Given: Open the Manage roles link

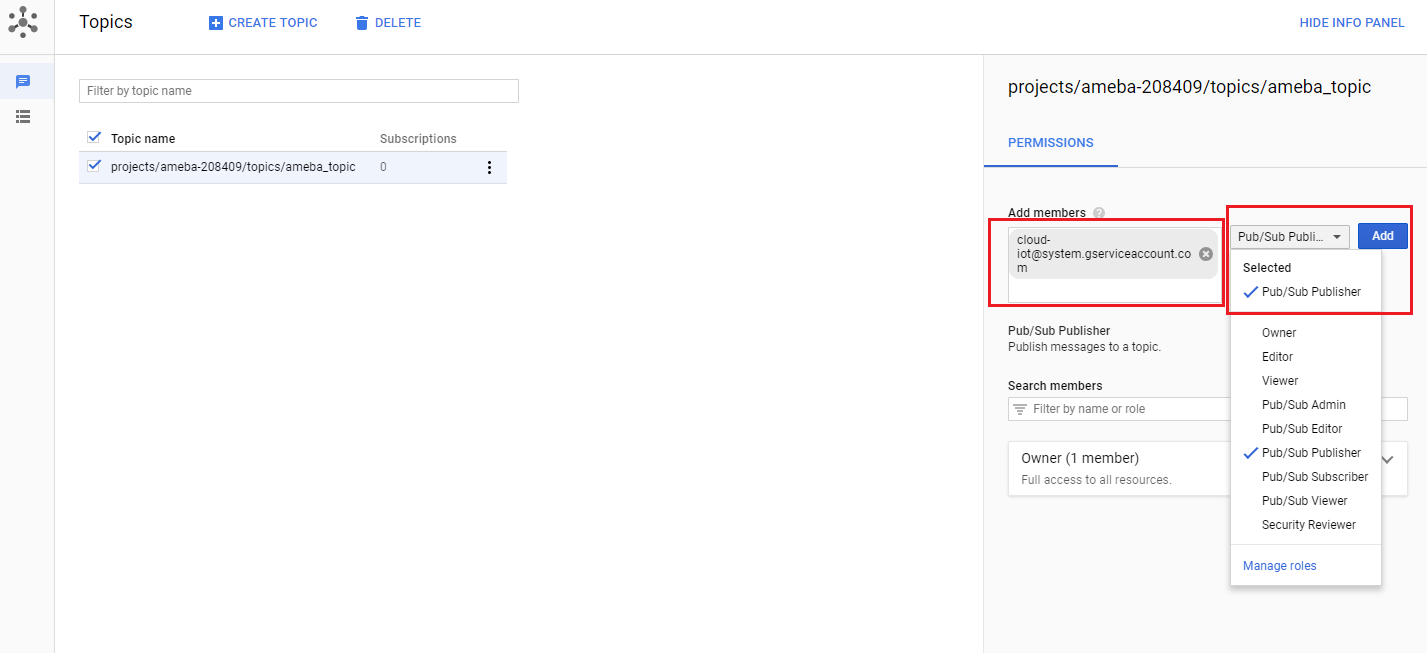Looking at the screenshot, I should tap(1279, 566).
